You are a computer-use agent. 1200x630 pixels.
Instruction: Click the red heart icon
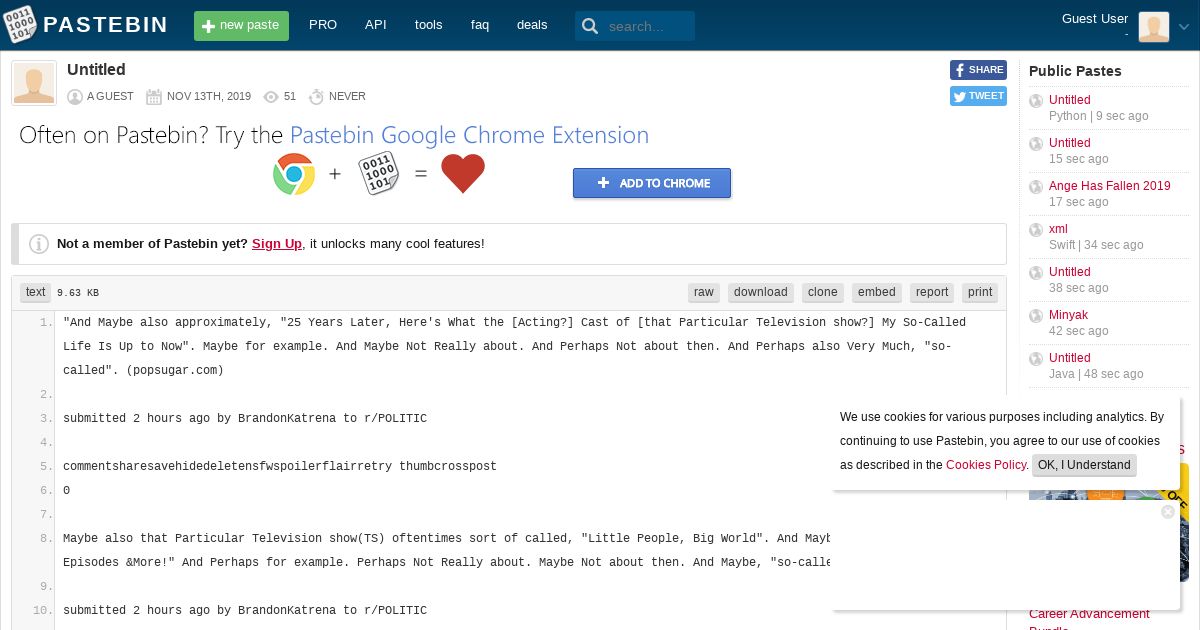pos(463,174)
